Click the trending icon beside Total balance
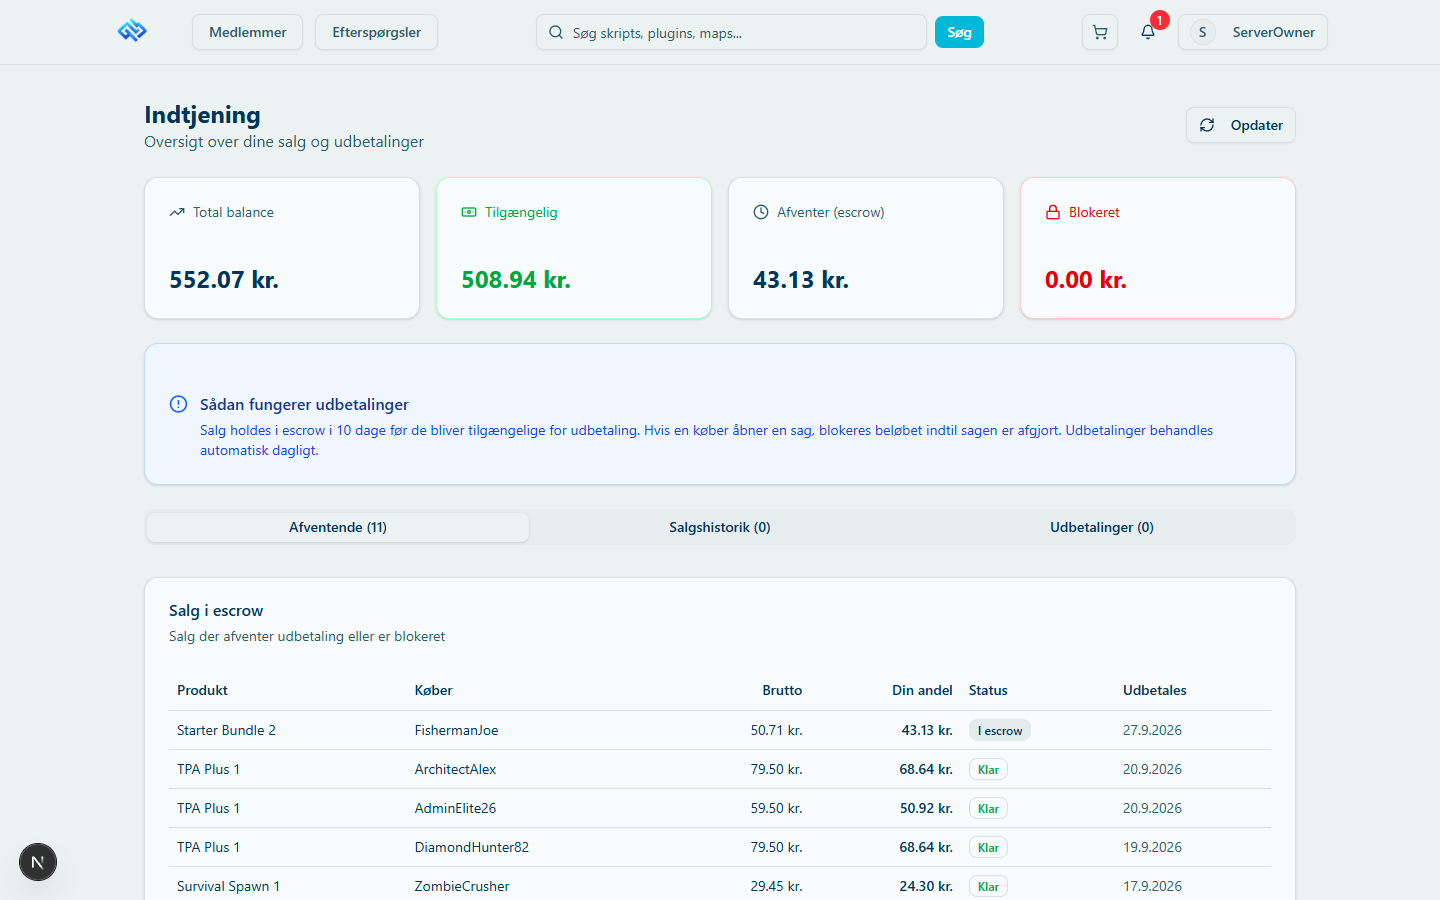The width and height of the screenshot is (1440, 900). pyautogui.click(x=177, y=212)
